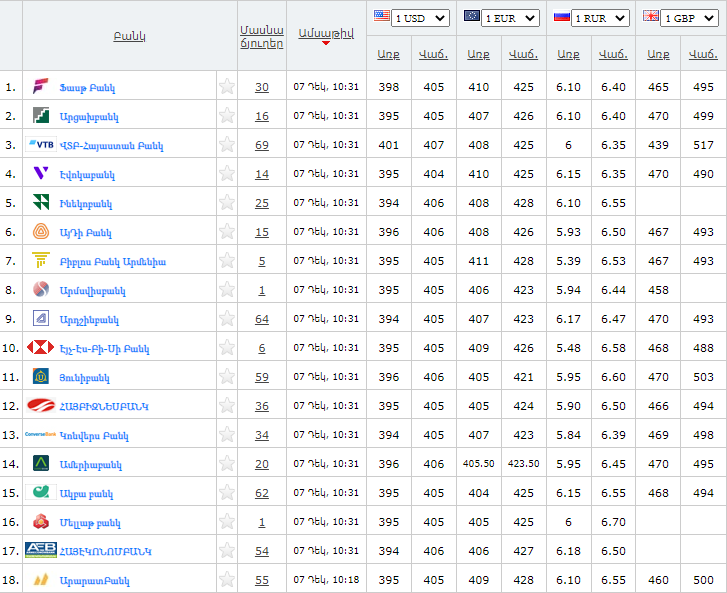Click the Evocabank purple V logo
The width and height of the screenshot is (727, 593).
[41, 174]
